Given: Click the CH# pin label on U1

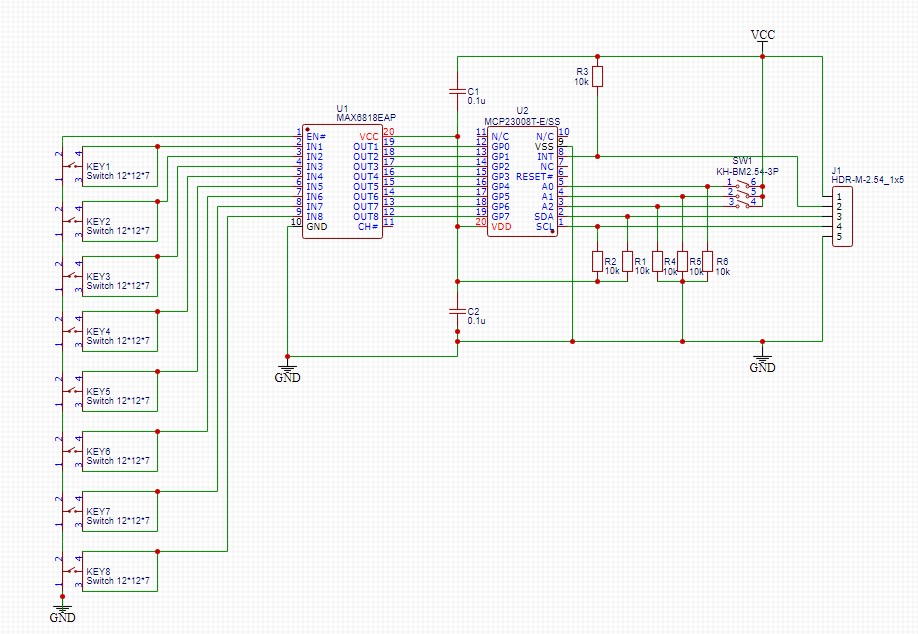Looking at the screenshot, I should (x=368, y=227).
